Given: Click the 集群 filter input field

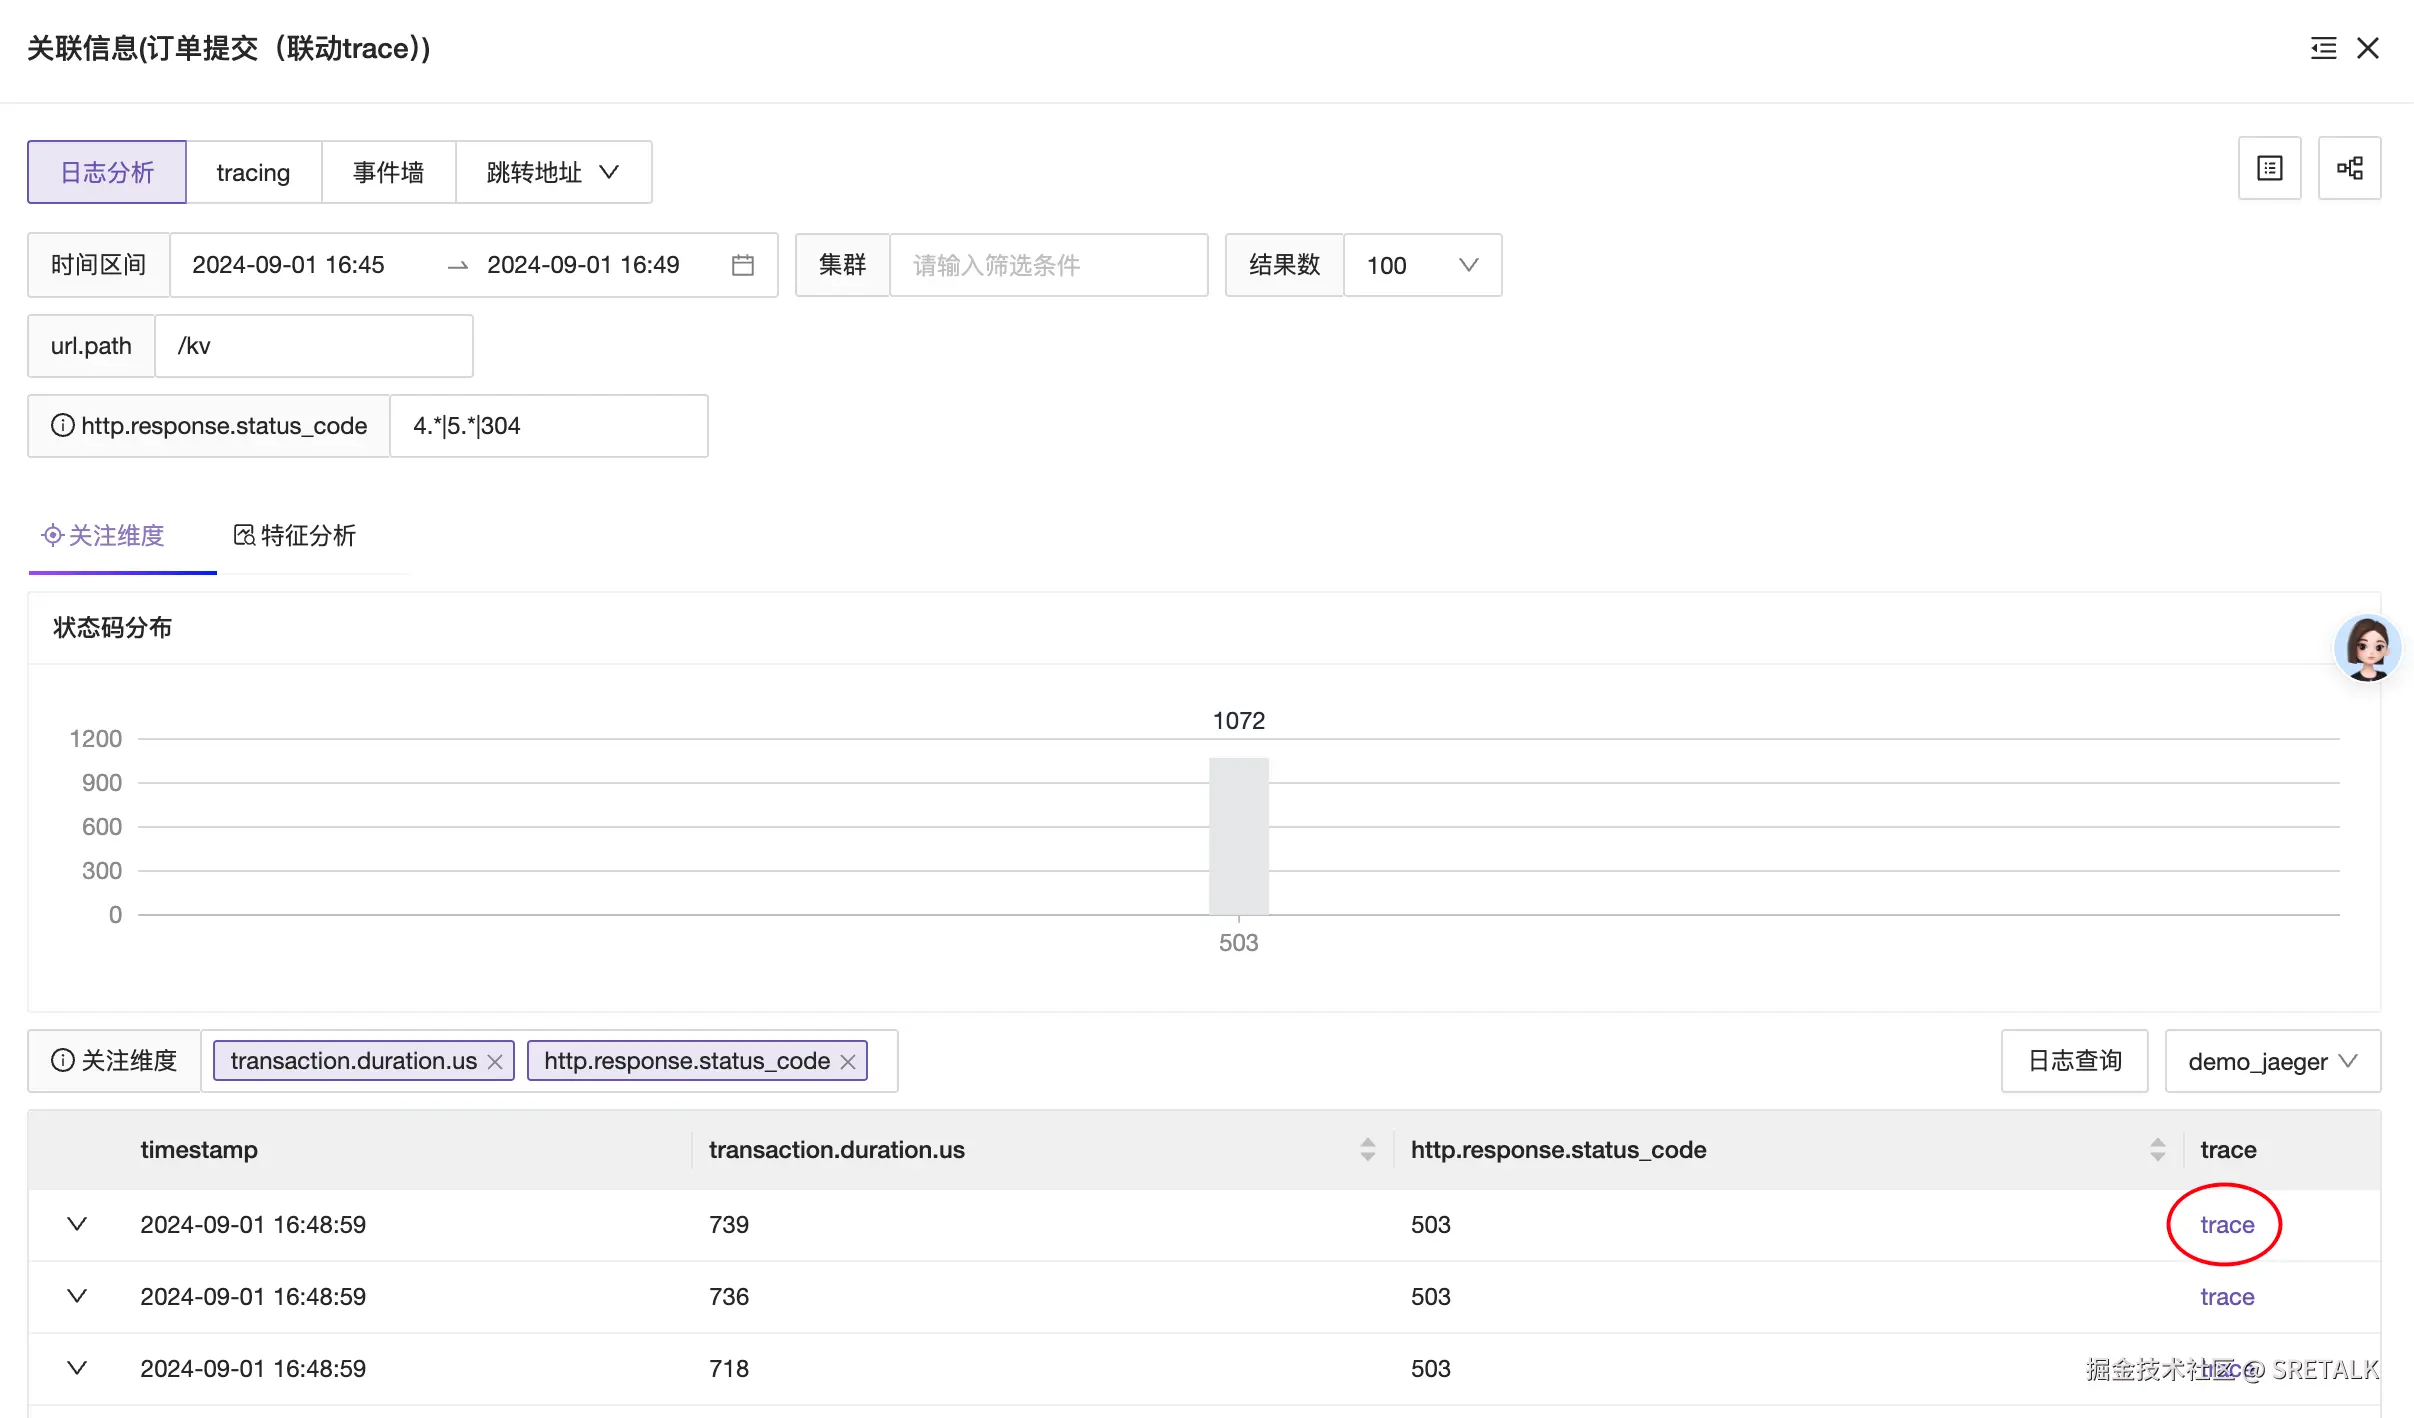Looking at the screenshot, I should tap(1047, 265).
